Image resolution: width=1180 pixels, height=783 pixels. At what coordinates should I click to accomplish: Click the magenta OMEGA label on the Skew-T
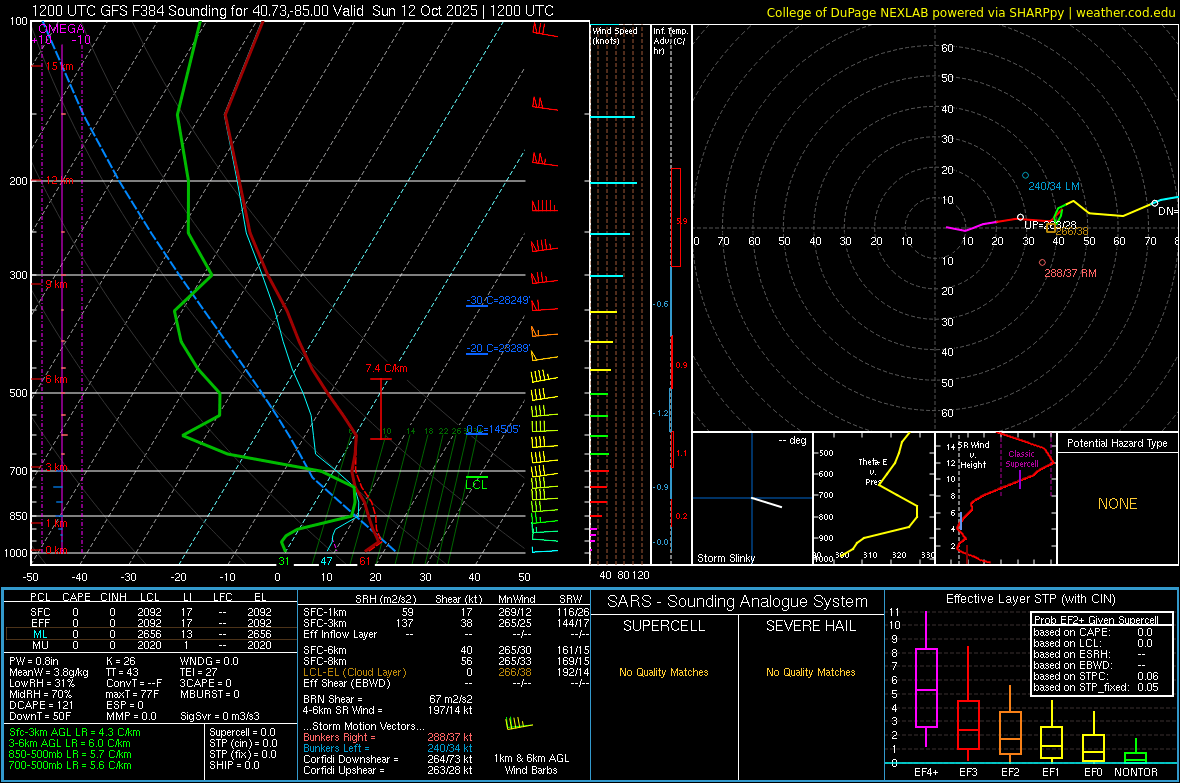(61, 29)
